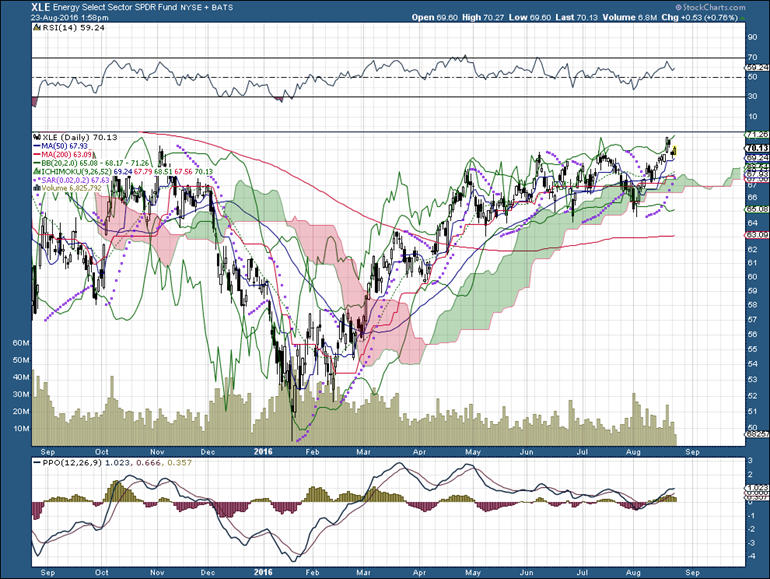
Task: Click the 'Chg +0.53 (+0.76%)' value
Action: point(700,17)
